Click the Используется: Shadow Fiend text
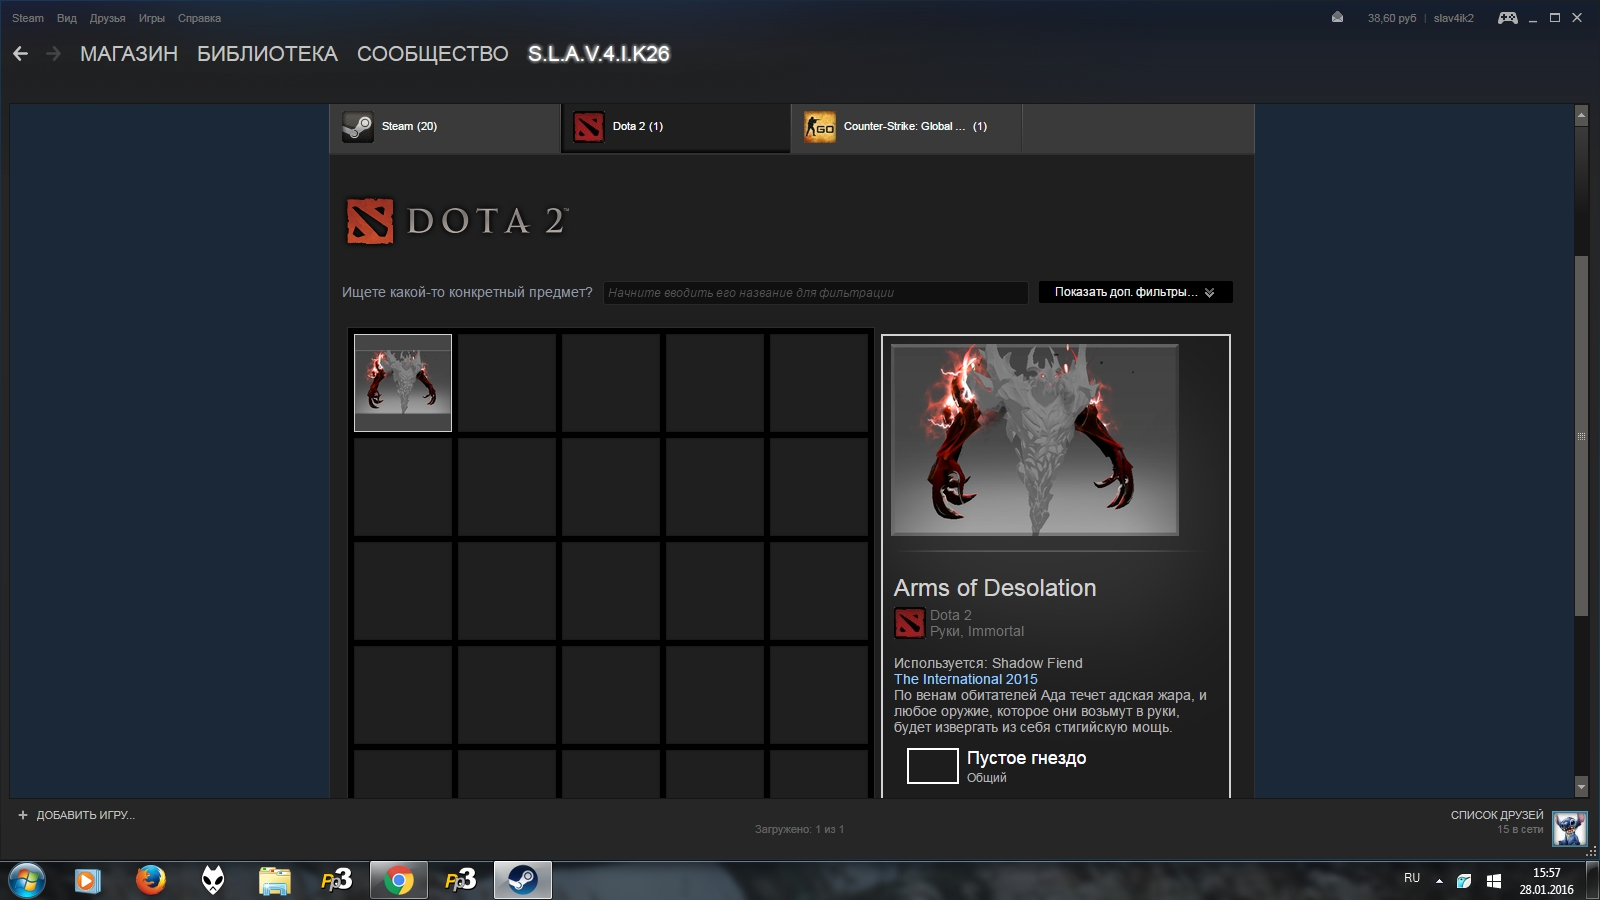This screenshot has height=900, width=1600. [988, 663]
